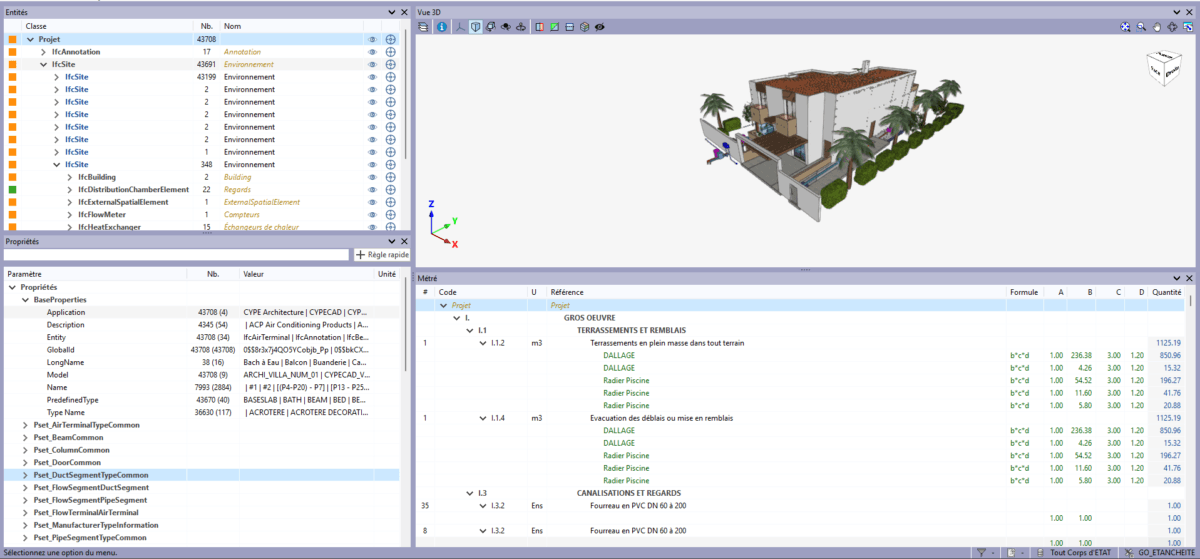Collapse the BaseProperties group
This screenshot has width=1200, height=559.
click(x=25, y=300)
